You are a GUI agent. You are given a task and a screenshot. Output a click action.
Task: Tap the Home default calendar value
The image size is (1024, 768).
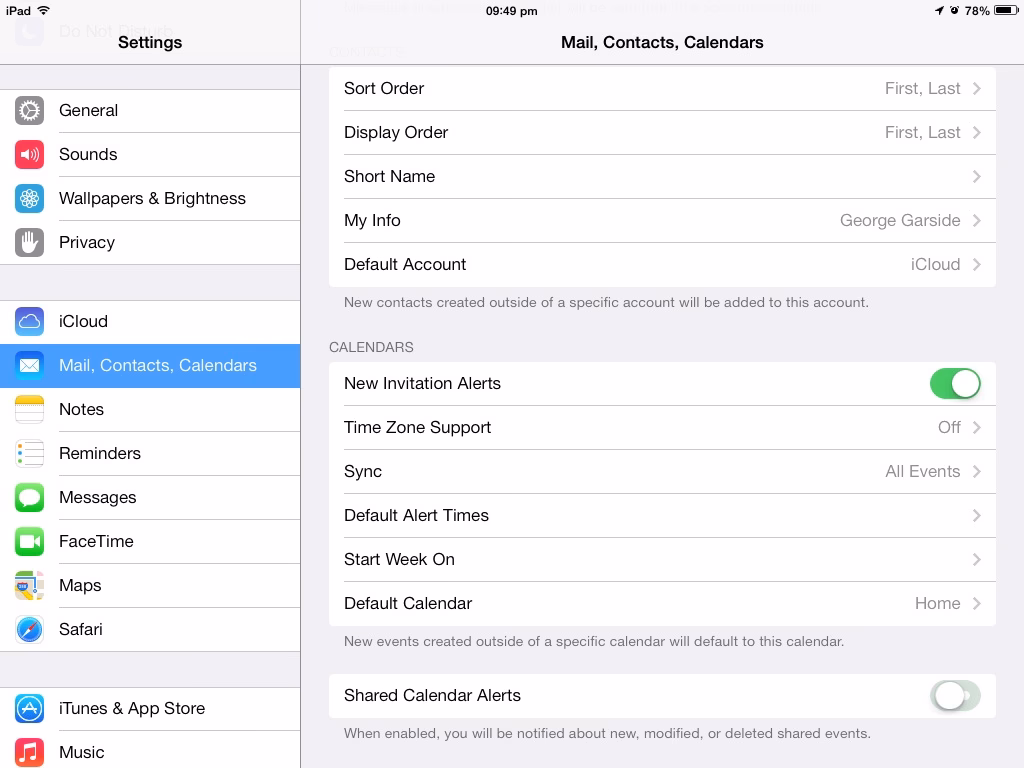pyautogui.click(x=937, y=603)
